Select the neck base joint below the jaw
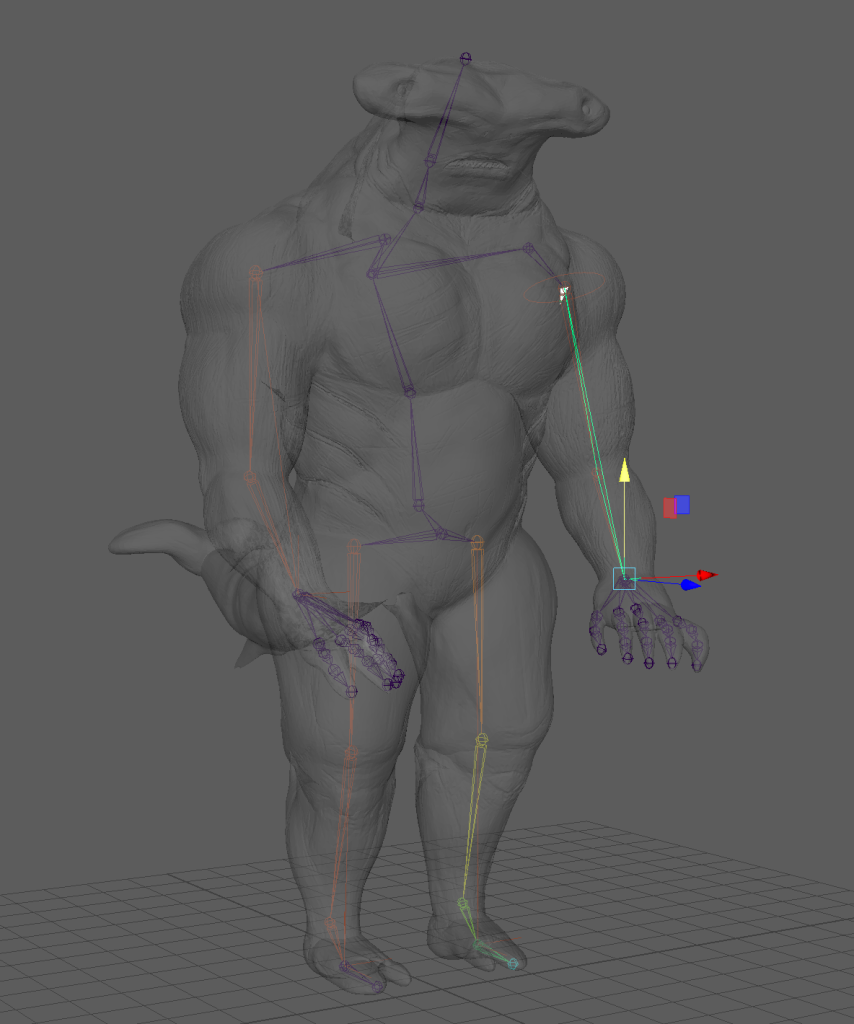Screen dimensions: 854x1024 [420, 207]
